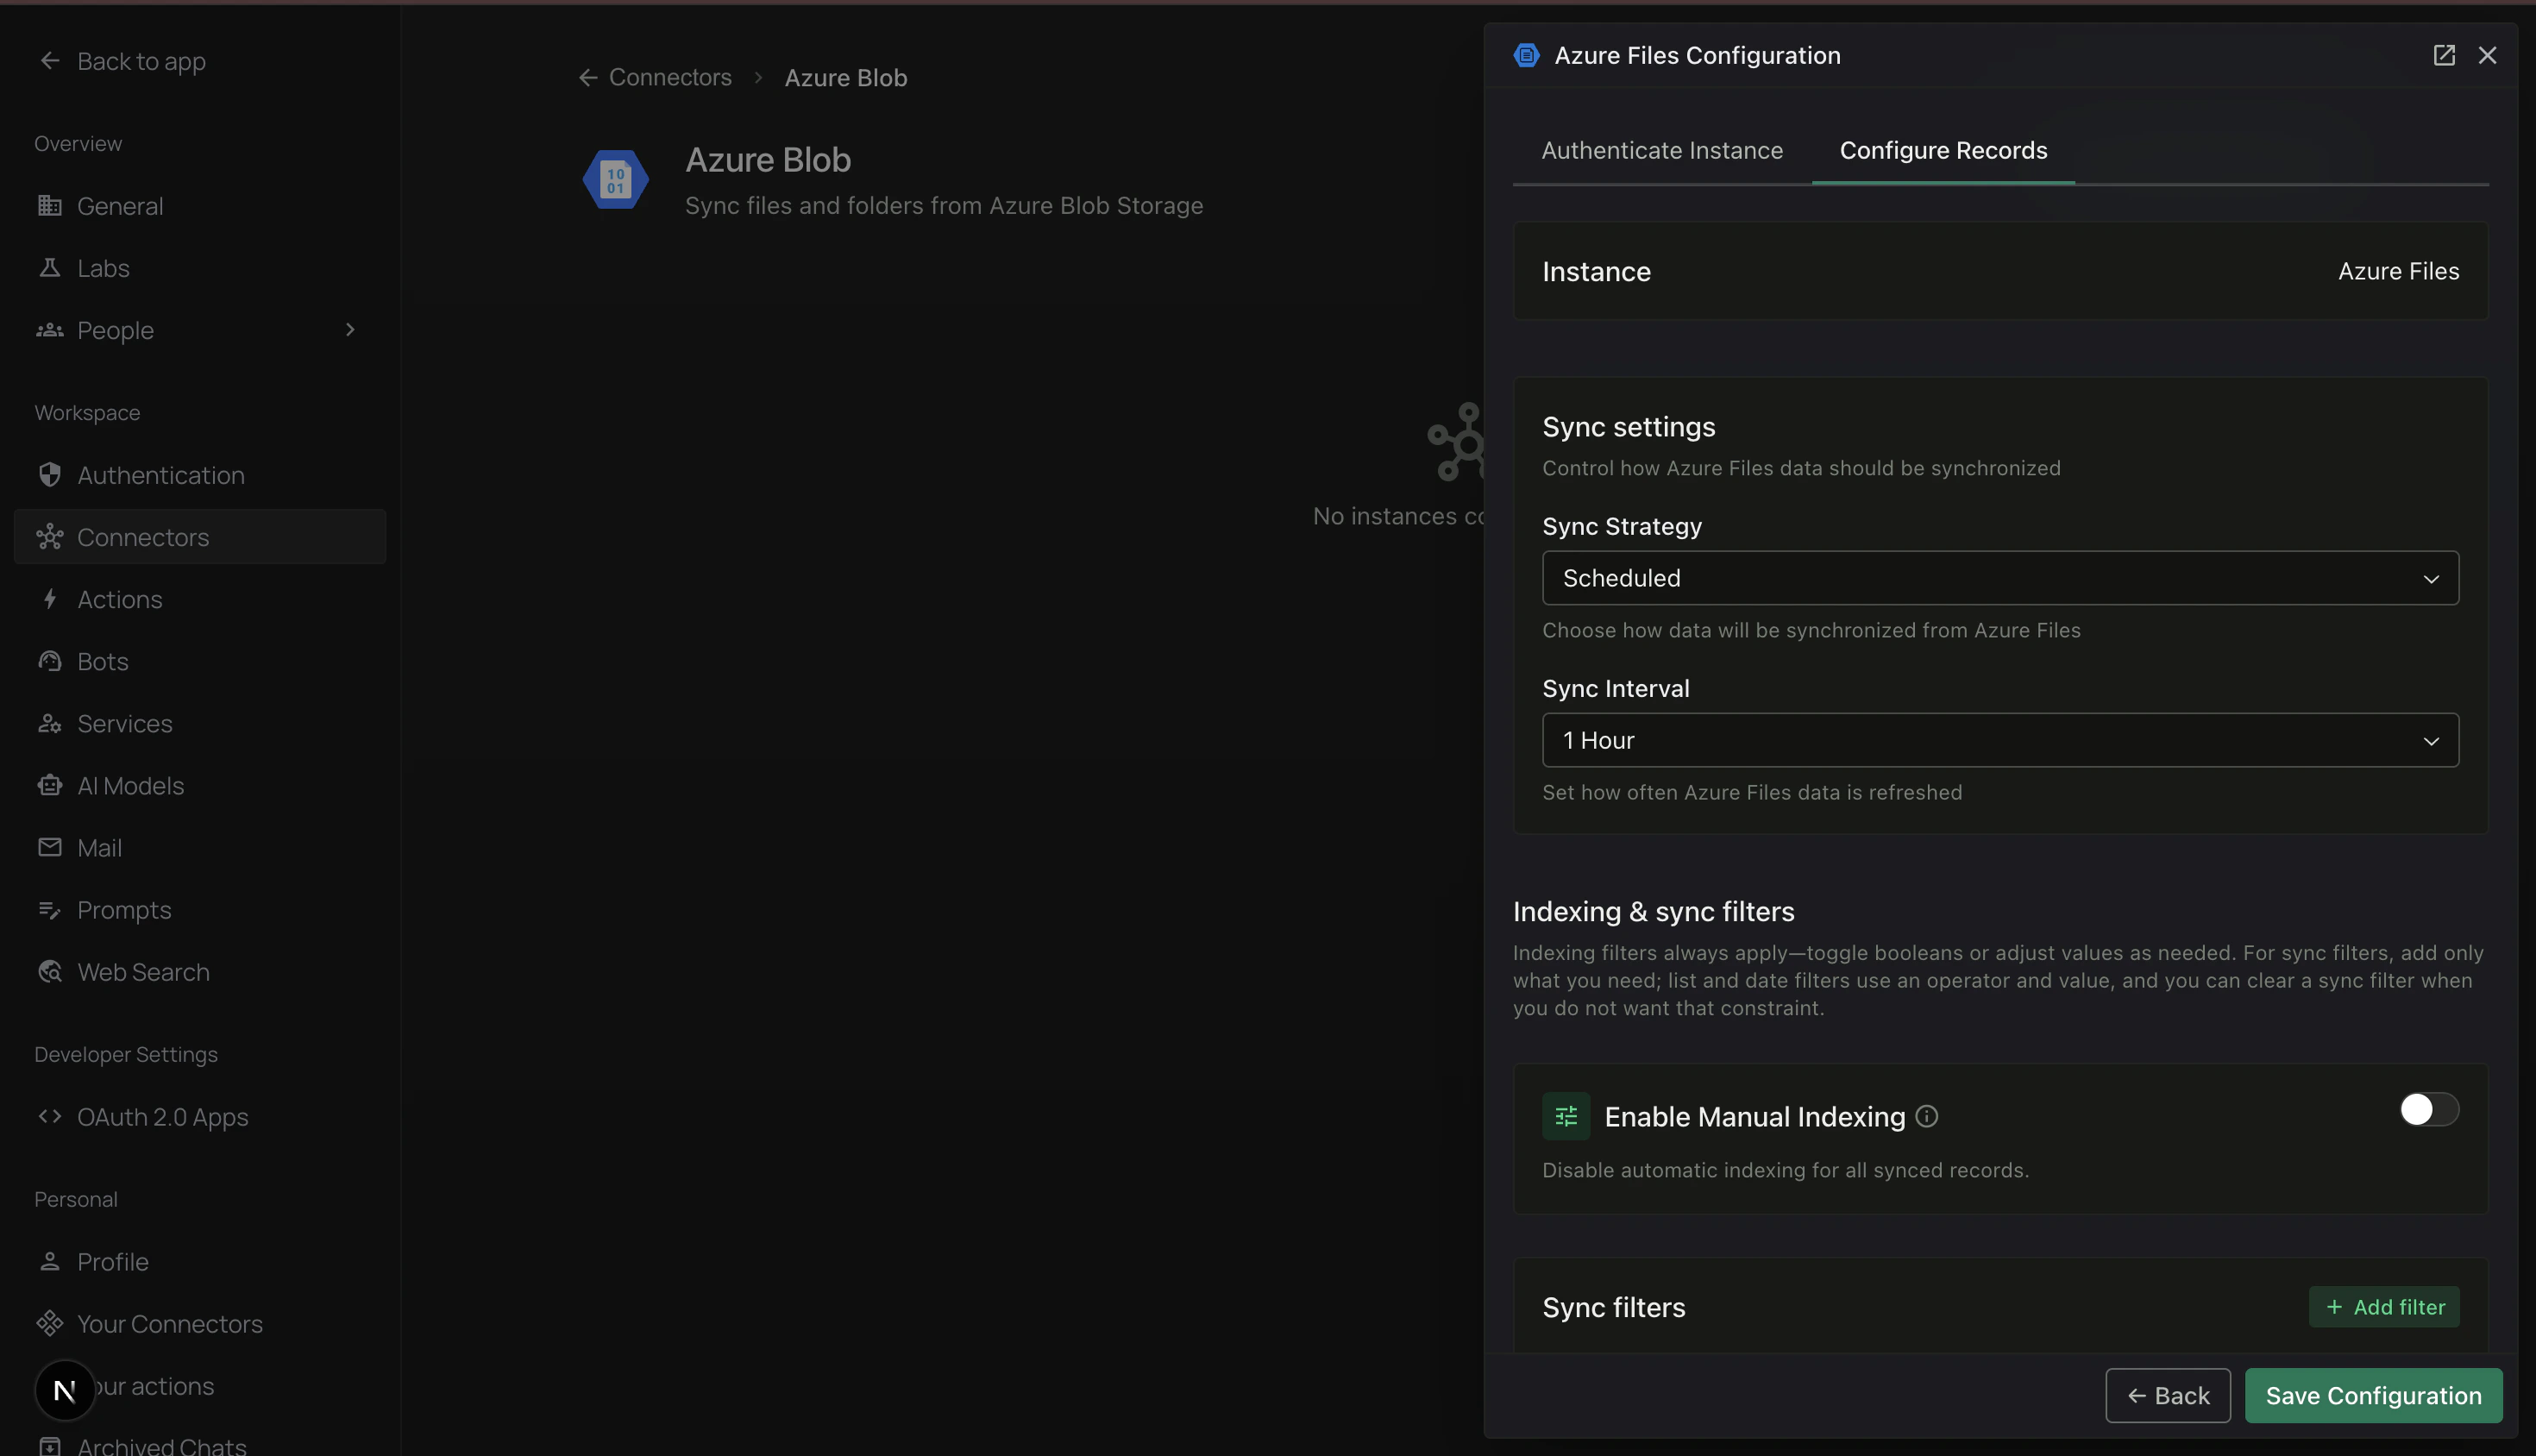
Task: Click the Services icon in sidebar
Action: point(50,723)
